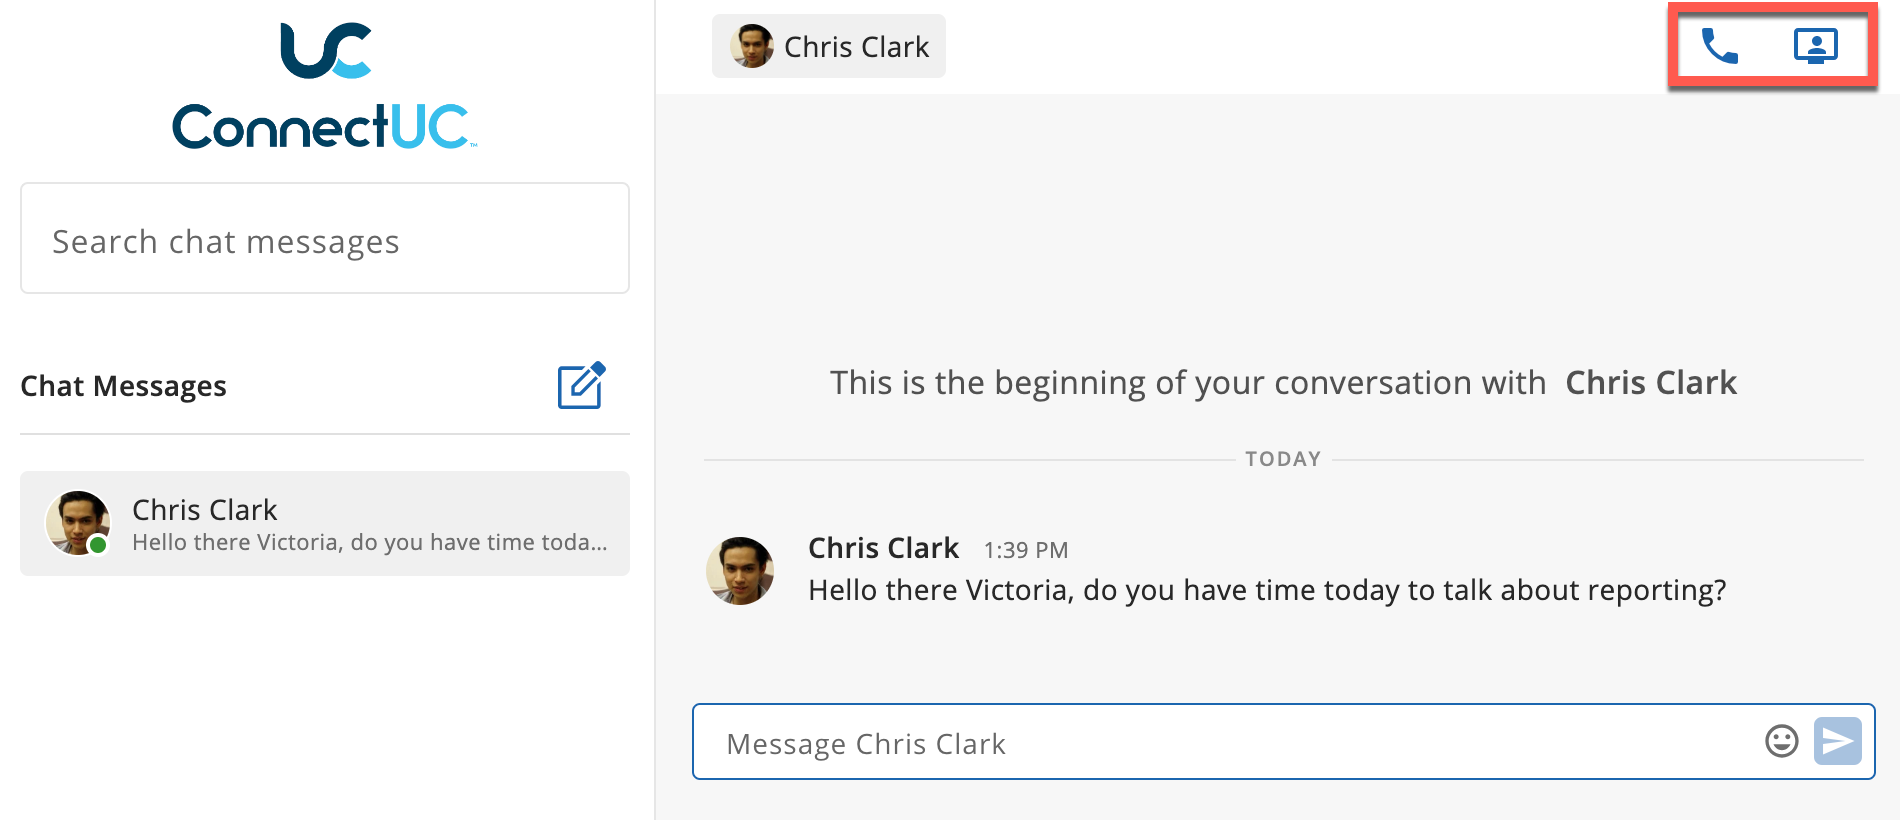The width and height of the screenshot is (1900, 820).
Task: Click the message preview text in sidebar
Action: tap(370, 542)
